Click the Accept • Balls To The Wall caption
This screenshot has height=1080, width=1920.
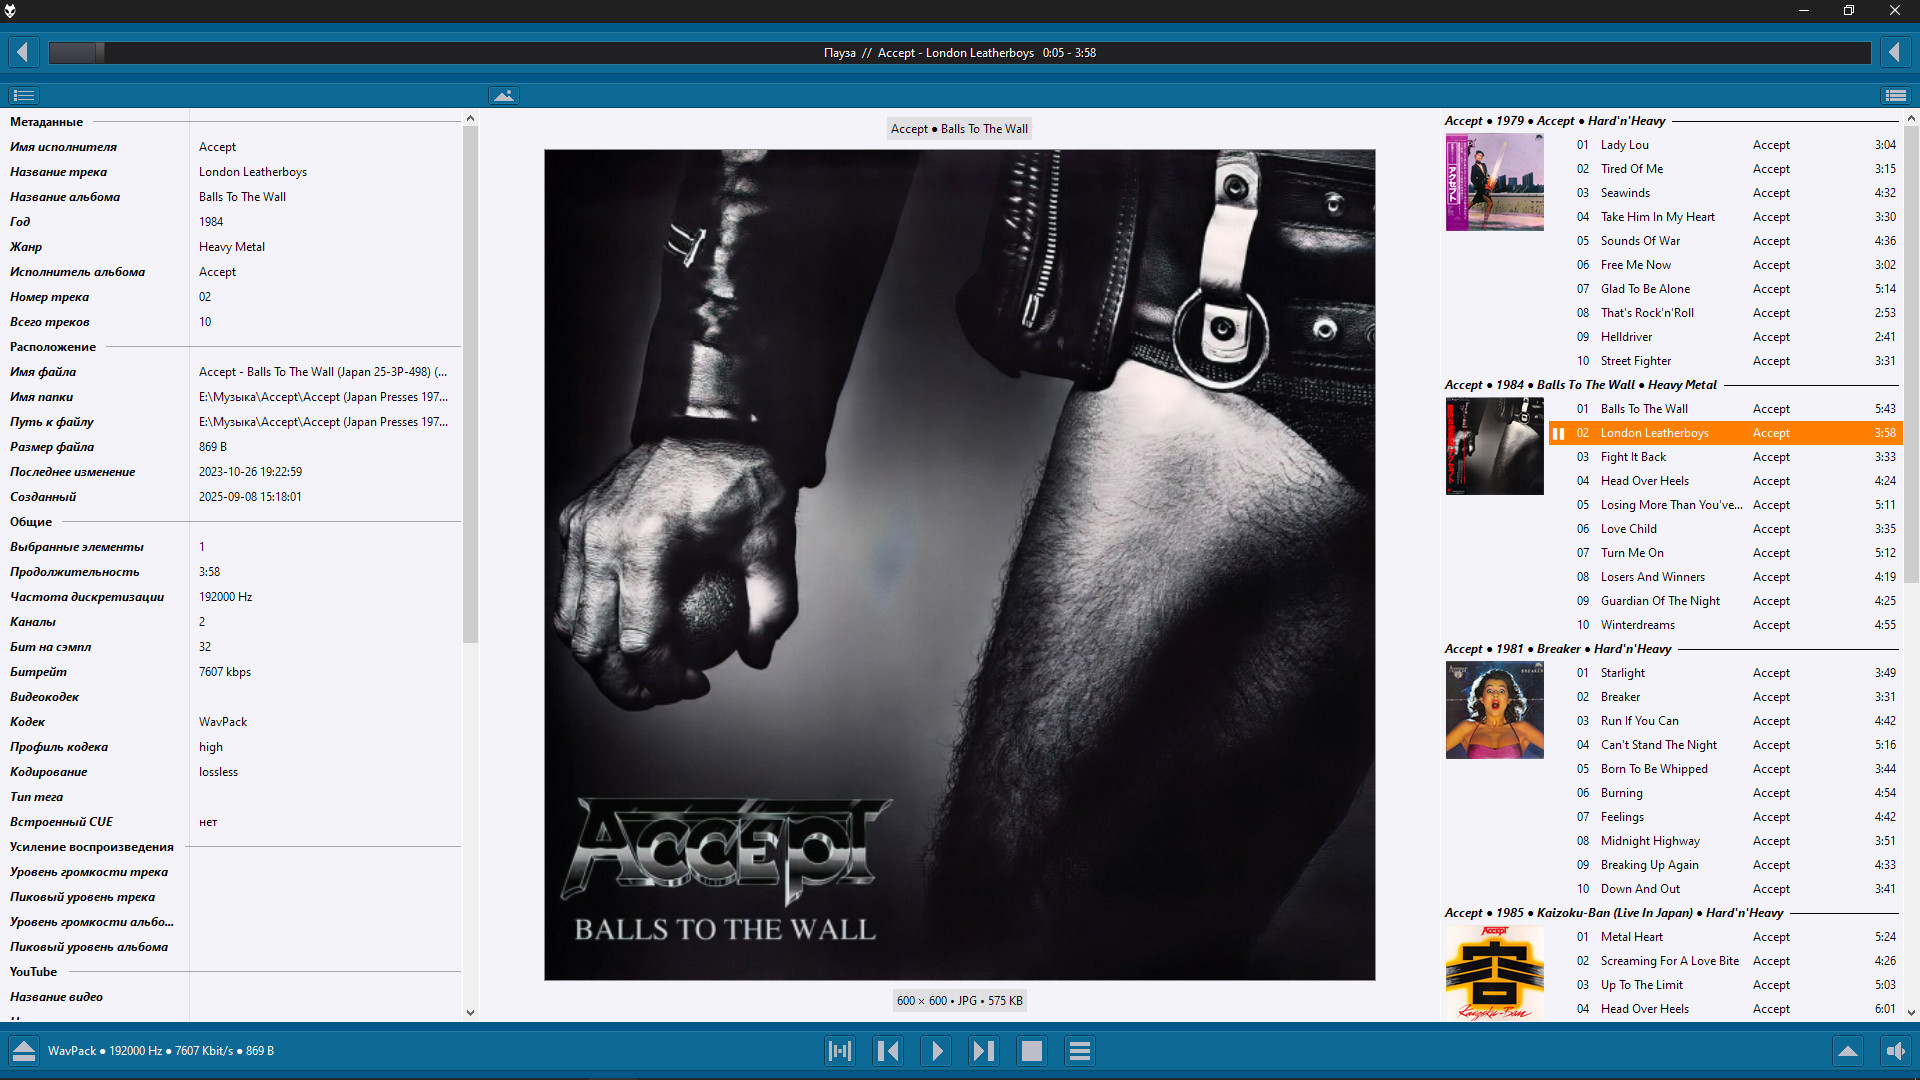click(x=959, y=129)
